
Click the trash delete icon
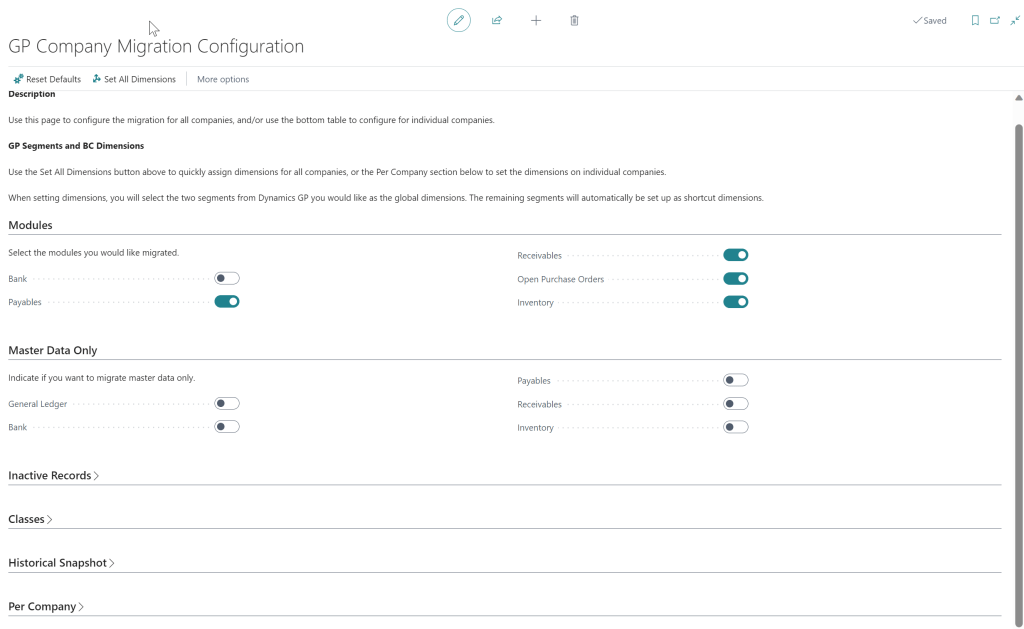click(574, 20)
